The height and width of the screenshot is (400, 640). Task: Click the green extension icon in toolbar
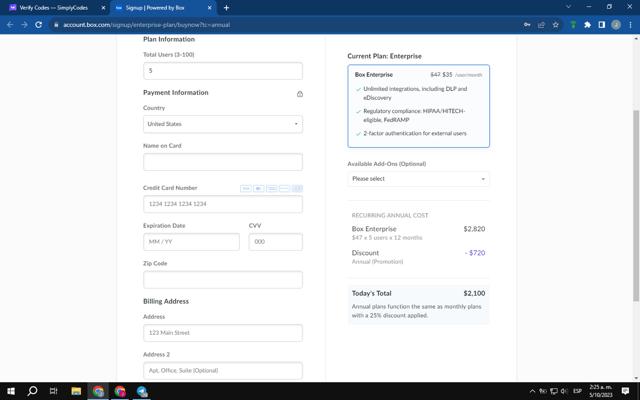coord(573,25)
